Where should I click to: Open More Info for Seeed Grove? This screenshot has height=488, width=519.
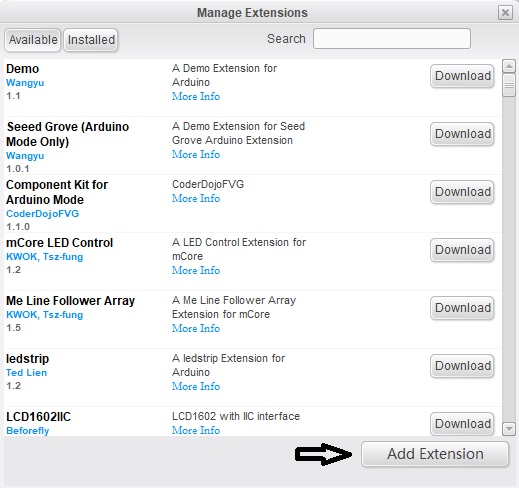click(196, 154)
